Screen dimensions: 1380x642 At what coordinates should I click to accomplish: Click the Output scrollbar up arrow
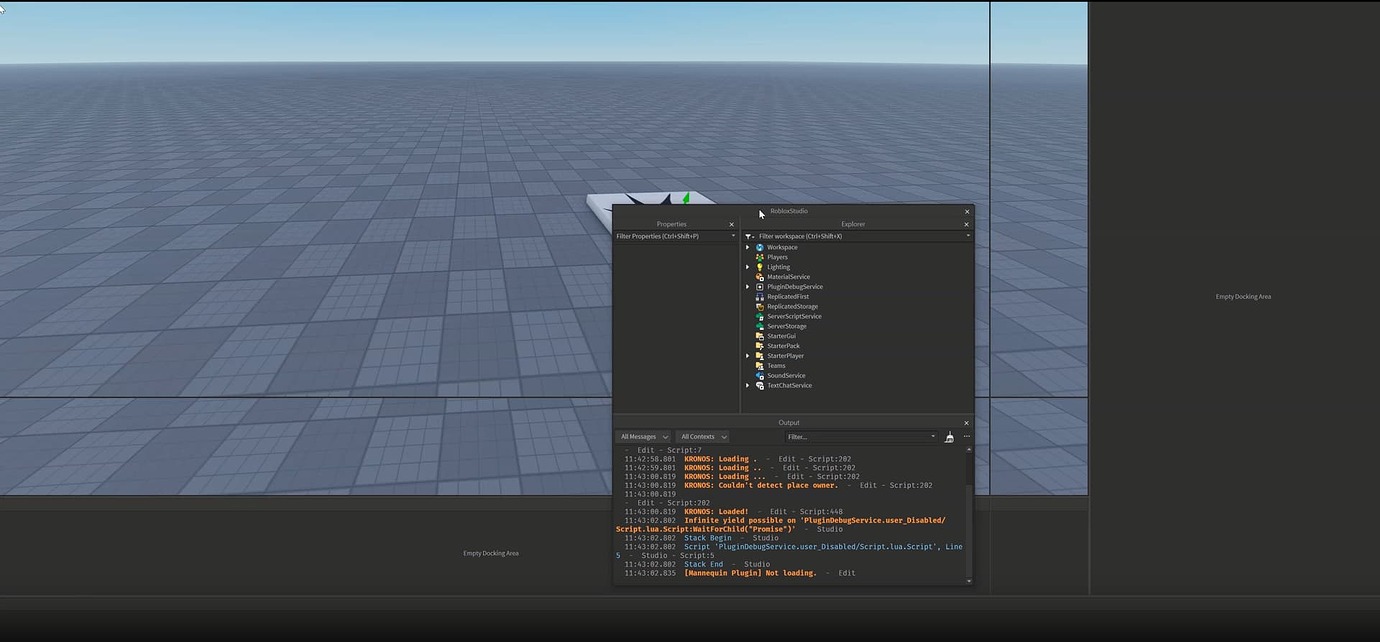click(x=968, y=450)
